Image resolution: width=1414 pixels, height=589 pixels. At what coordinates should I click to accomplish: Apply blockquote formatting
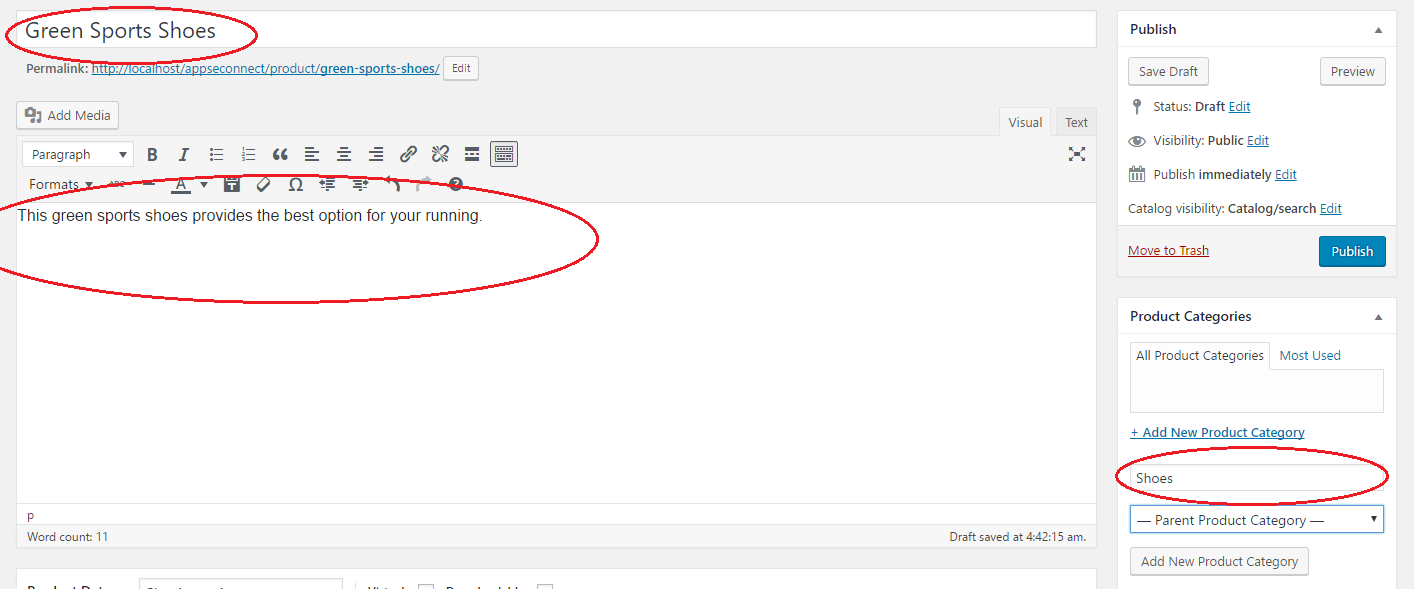coord(280,154)
